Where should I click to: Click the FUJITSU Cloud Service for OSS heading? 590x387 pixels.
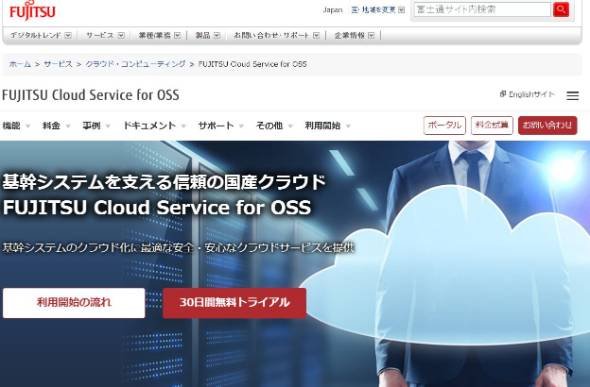click(x=90, y=95)
